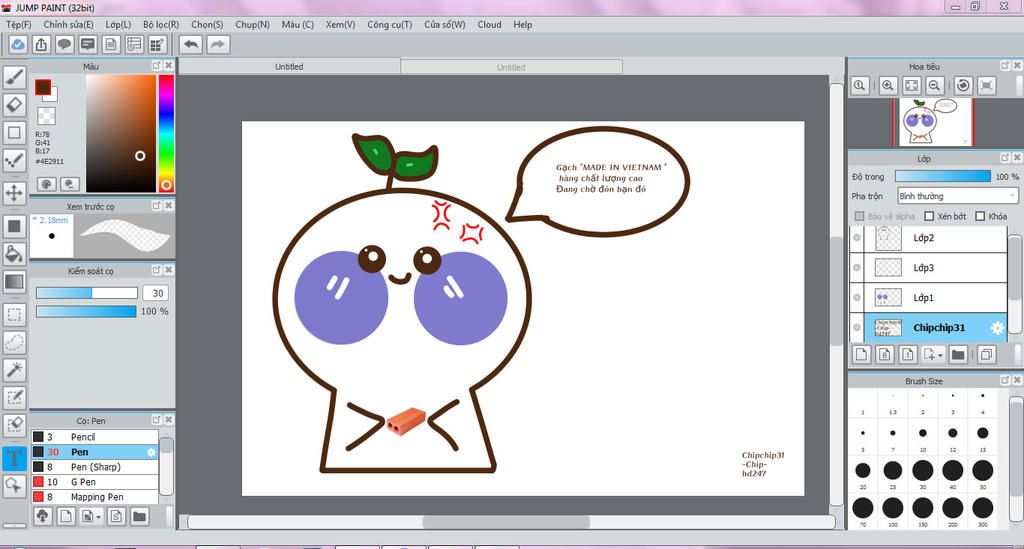This screenshot has width=1024, height=549.
Task: Click the navigator preview thumbnail
Action: click(933, 122)
